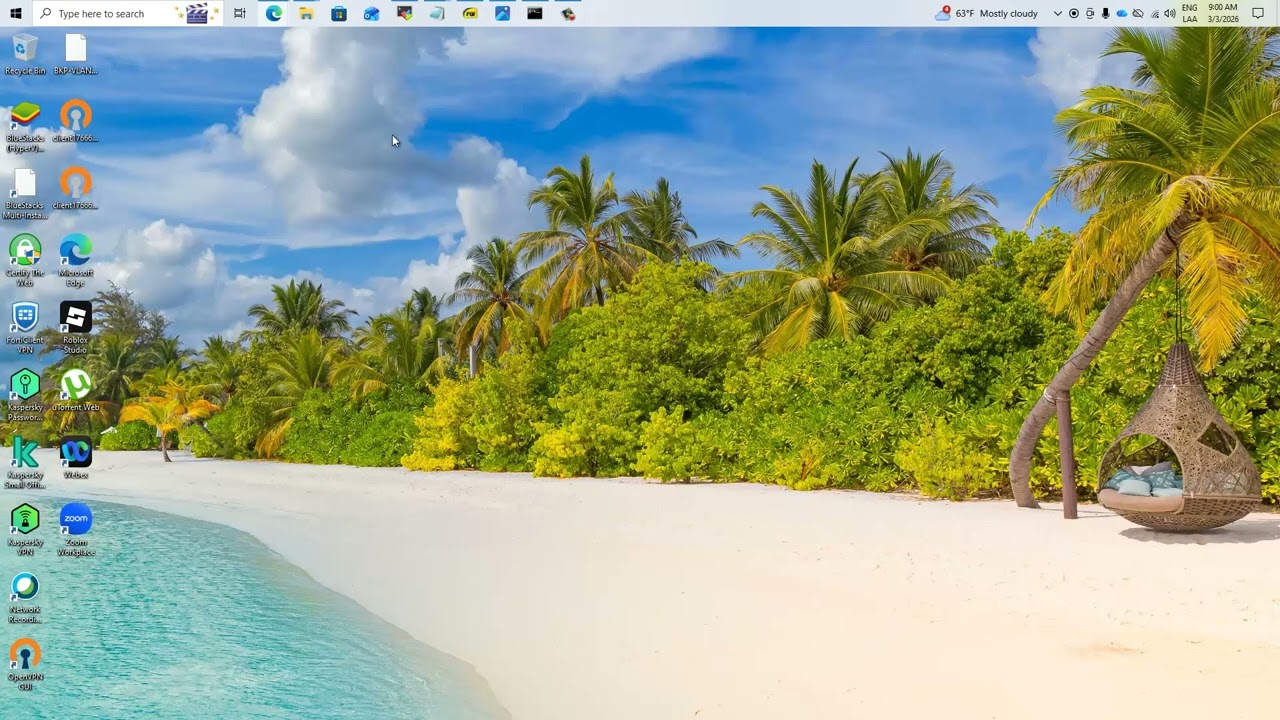Select the Webex desktop shortcut
The width and height of the screenshot is (1280, 720).
click(76, 458)
